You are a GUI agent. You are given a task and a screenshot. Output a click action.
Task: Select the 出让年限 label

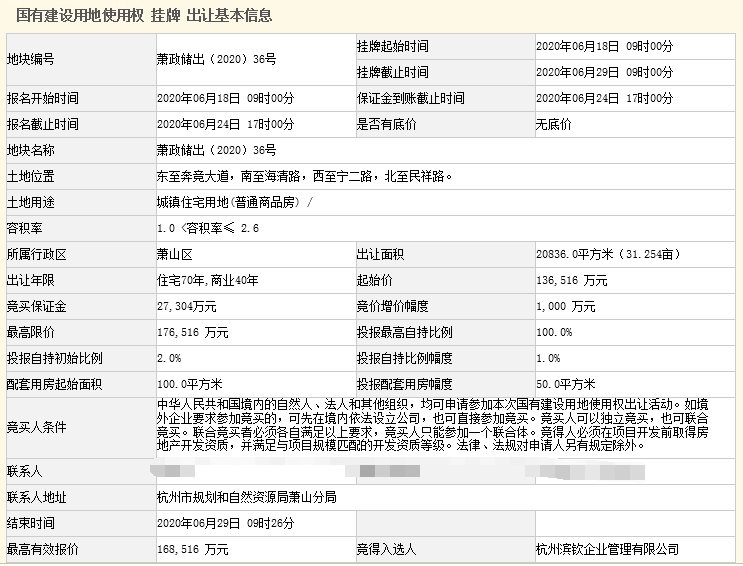[31, 281]
